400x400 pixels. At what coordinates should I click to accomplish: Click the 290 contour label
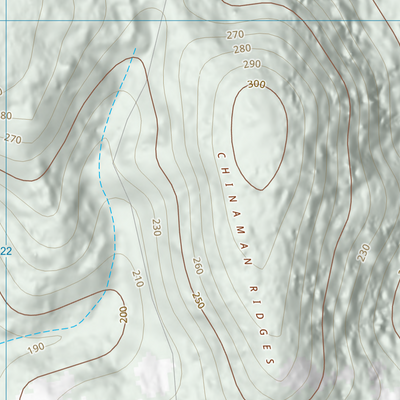point(252,64)
